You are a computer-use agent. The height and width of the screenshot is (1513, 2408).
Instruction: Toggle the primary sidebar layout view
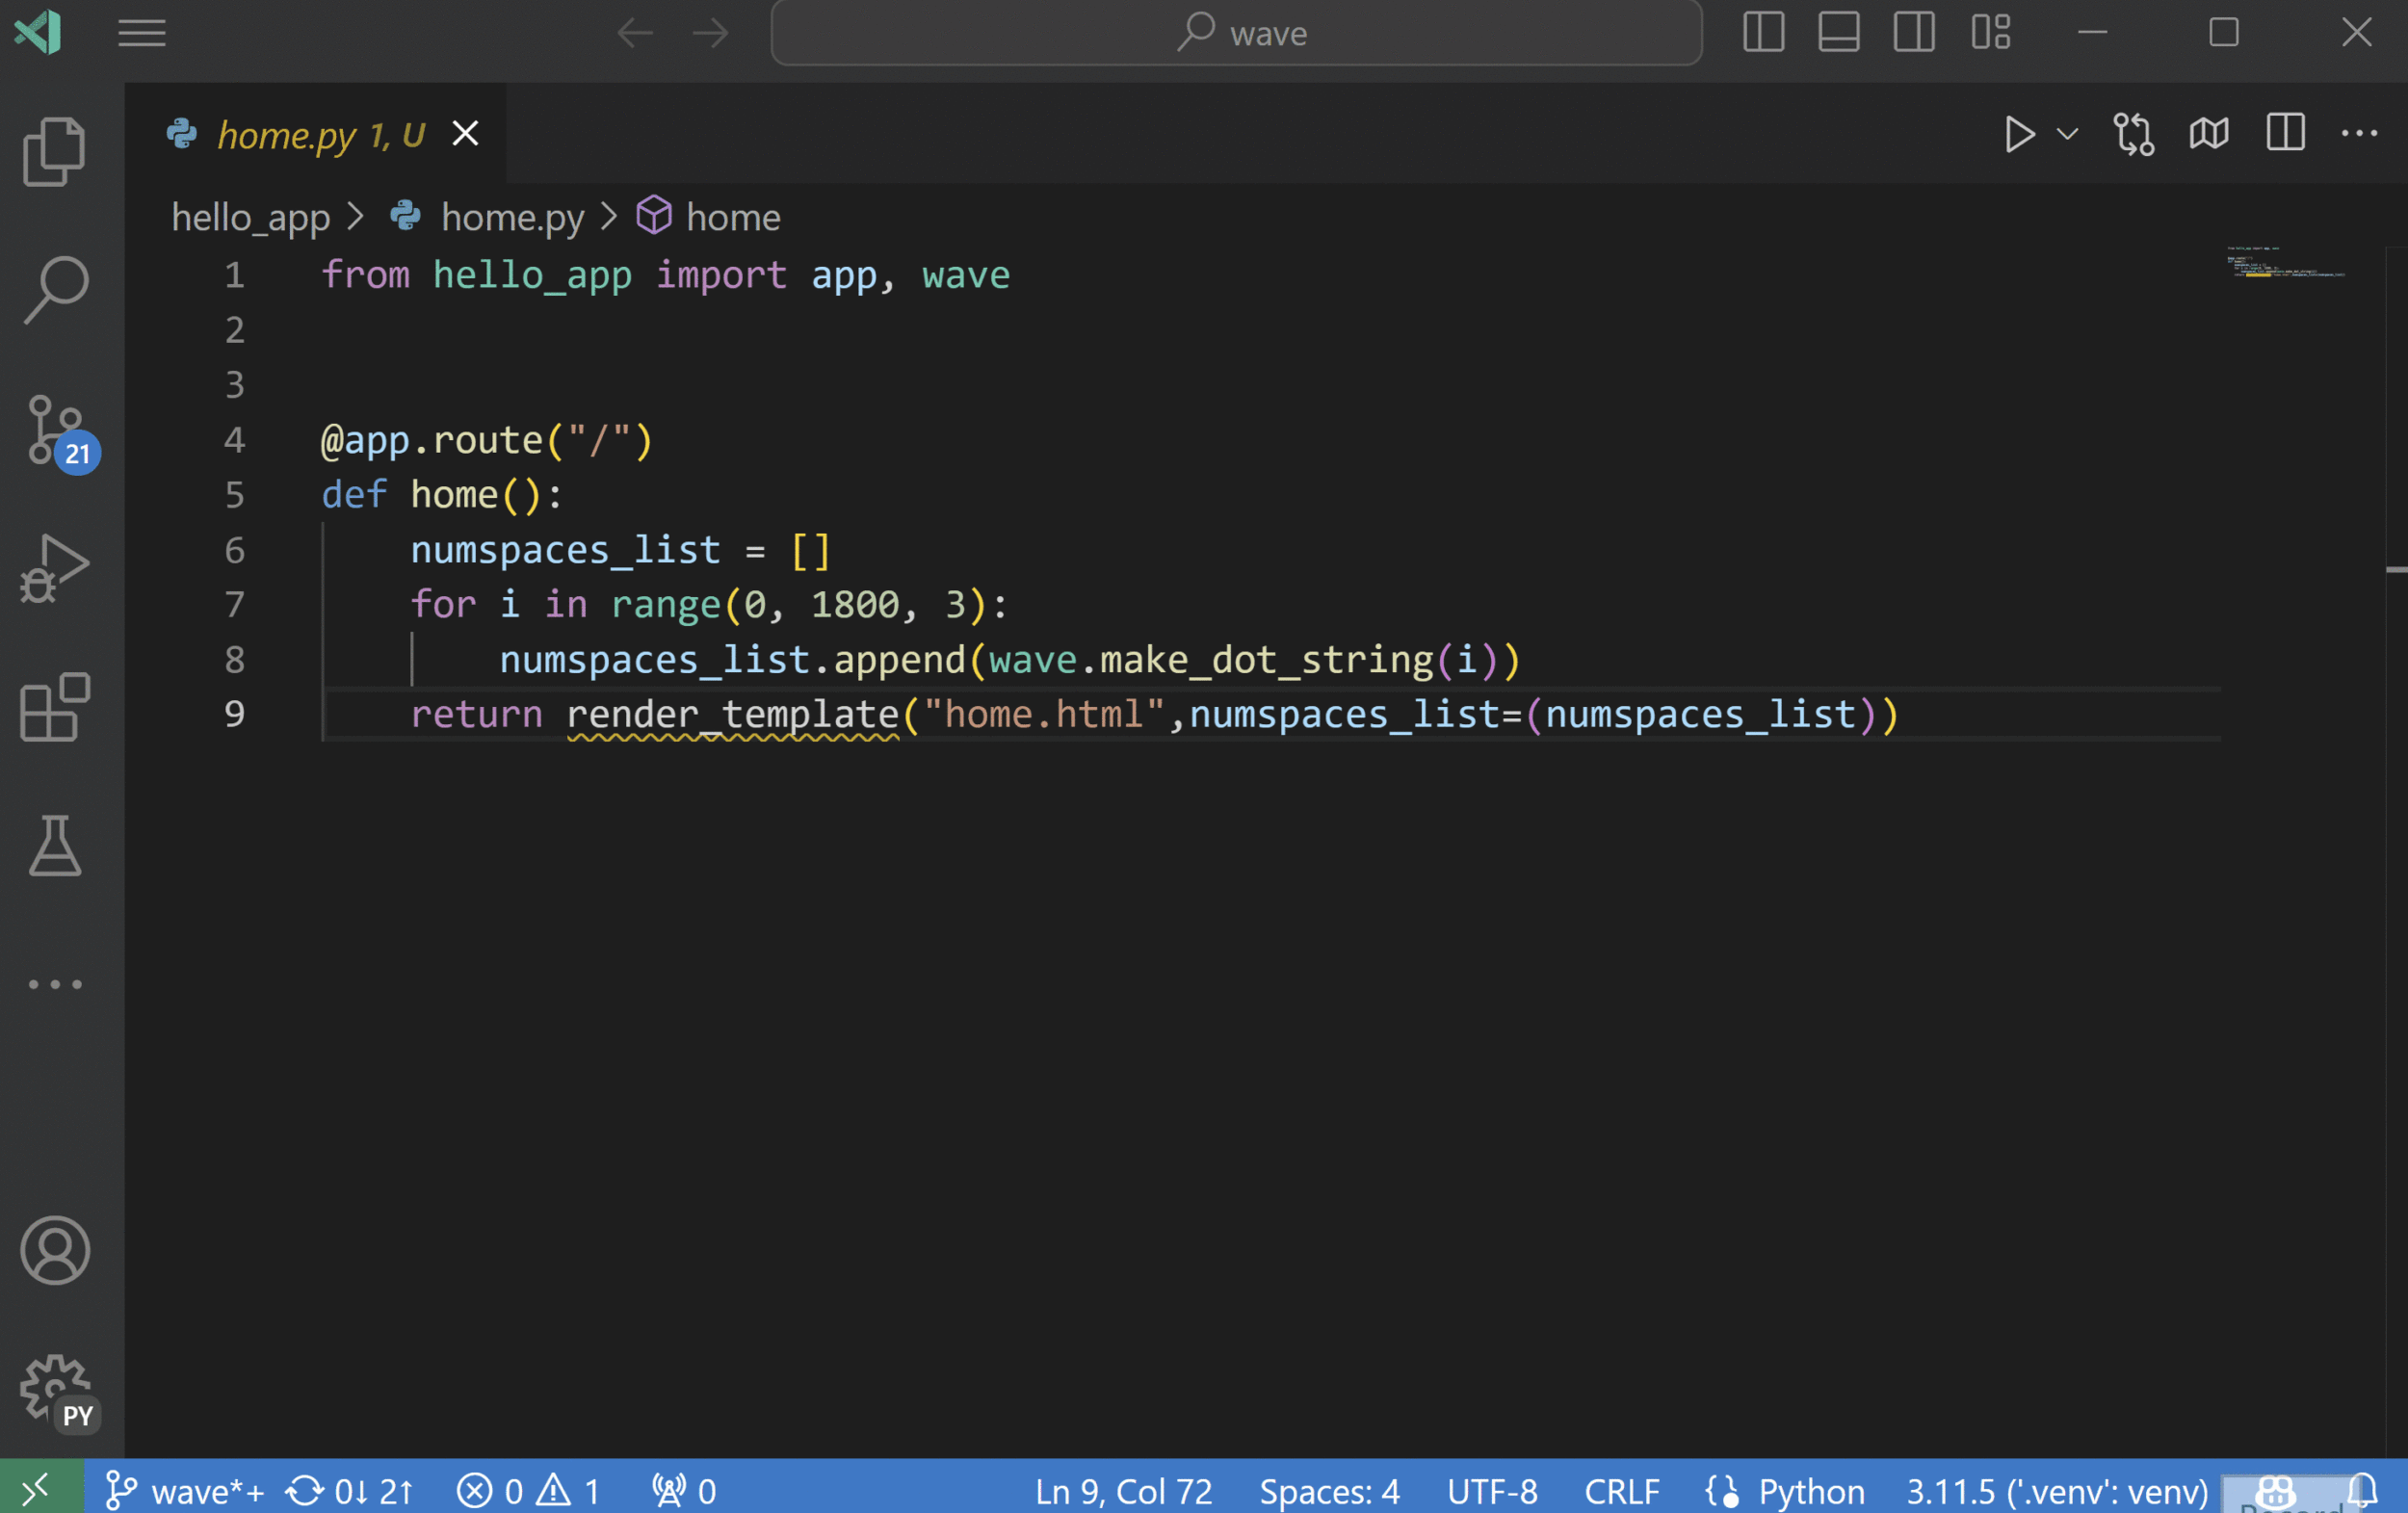pyautogui.click(x=1765, y=32)
